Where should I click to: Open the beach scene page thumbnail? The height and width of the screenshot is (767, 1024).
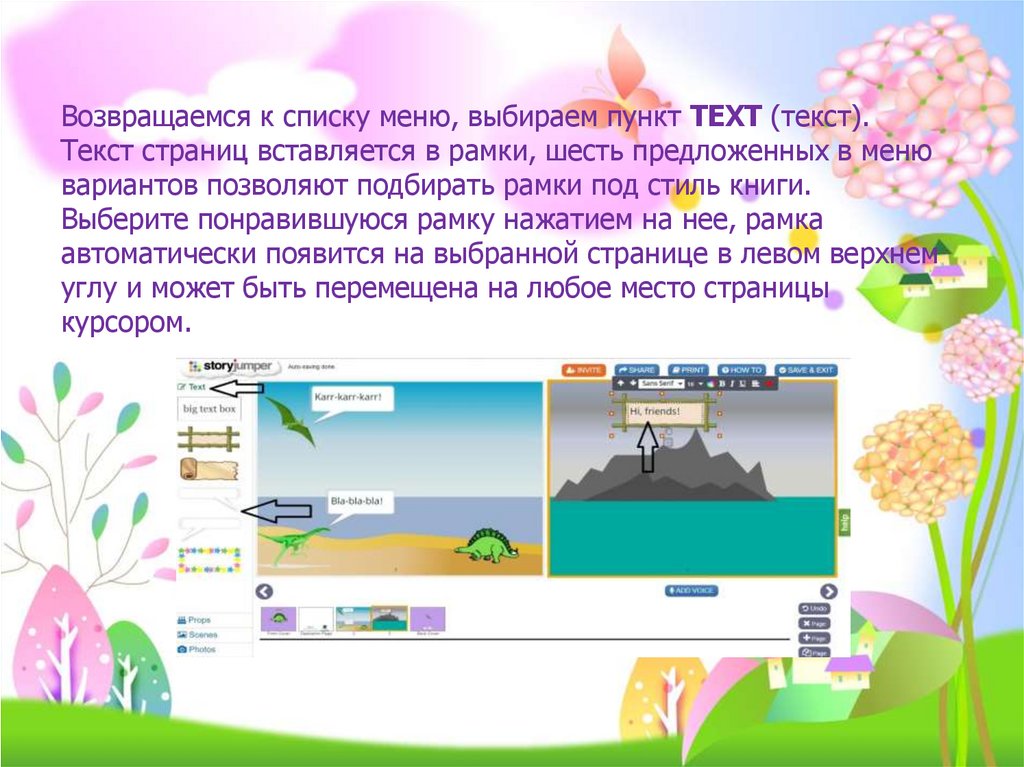pyautogui.click(x=353, y=621)
